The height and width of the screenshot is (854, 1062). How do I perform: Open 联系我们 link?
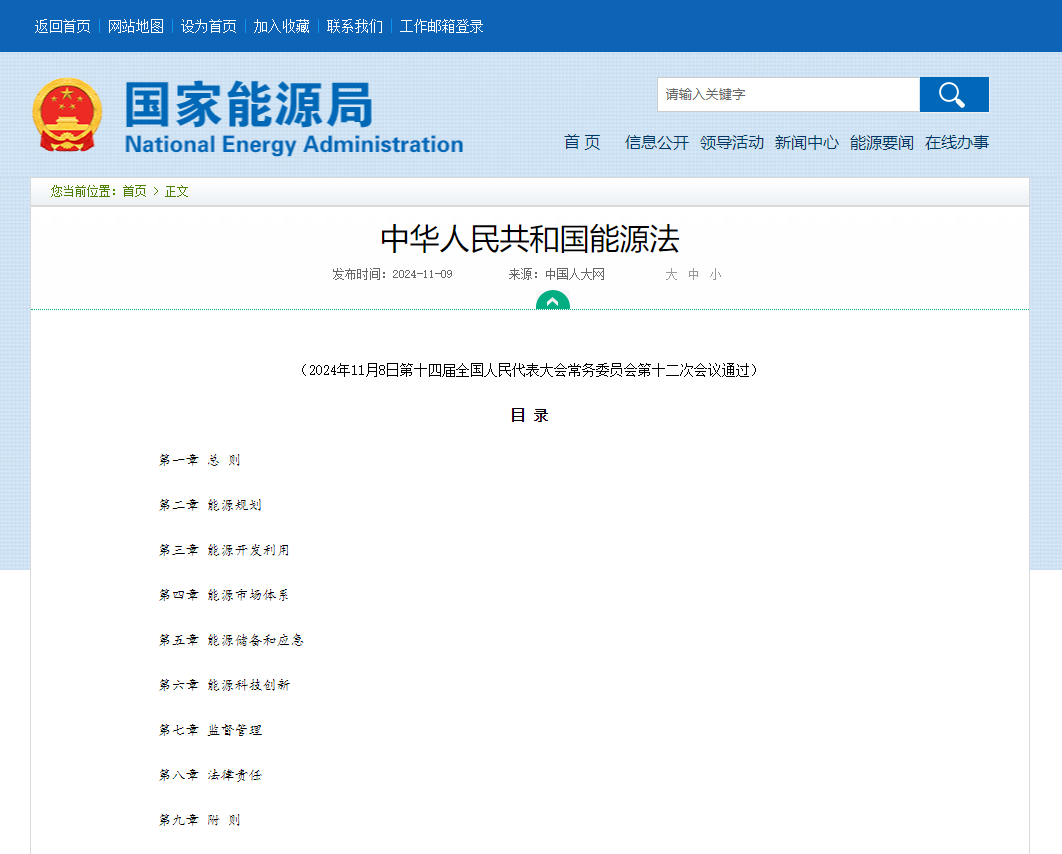point(355,26)
